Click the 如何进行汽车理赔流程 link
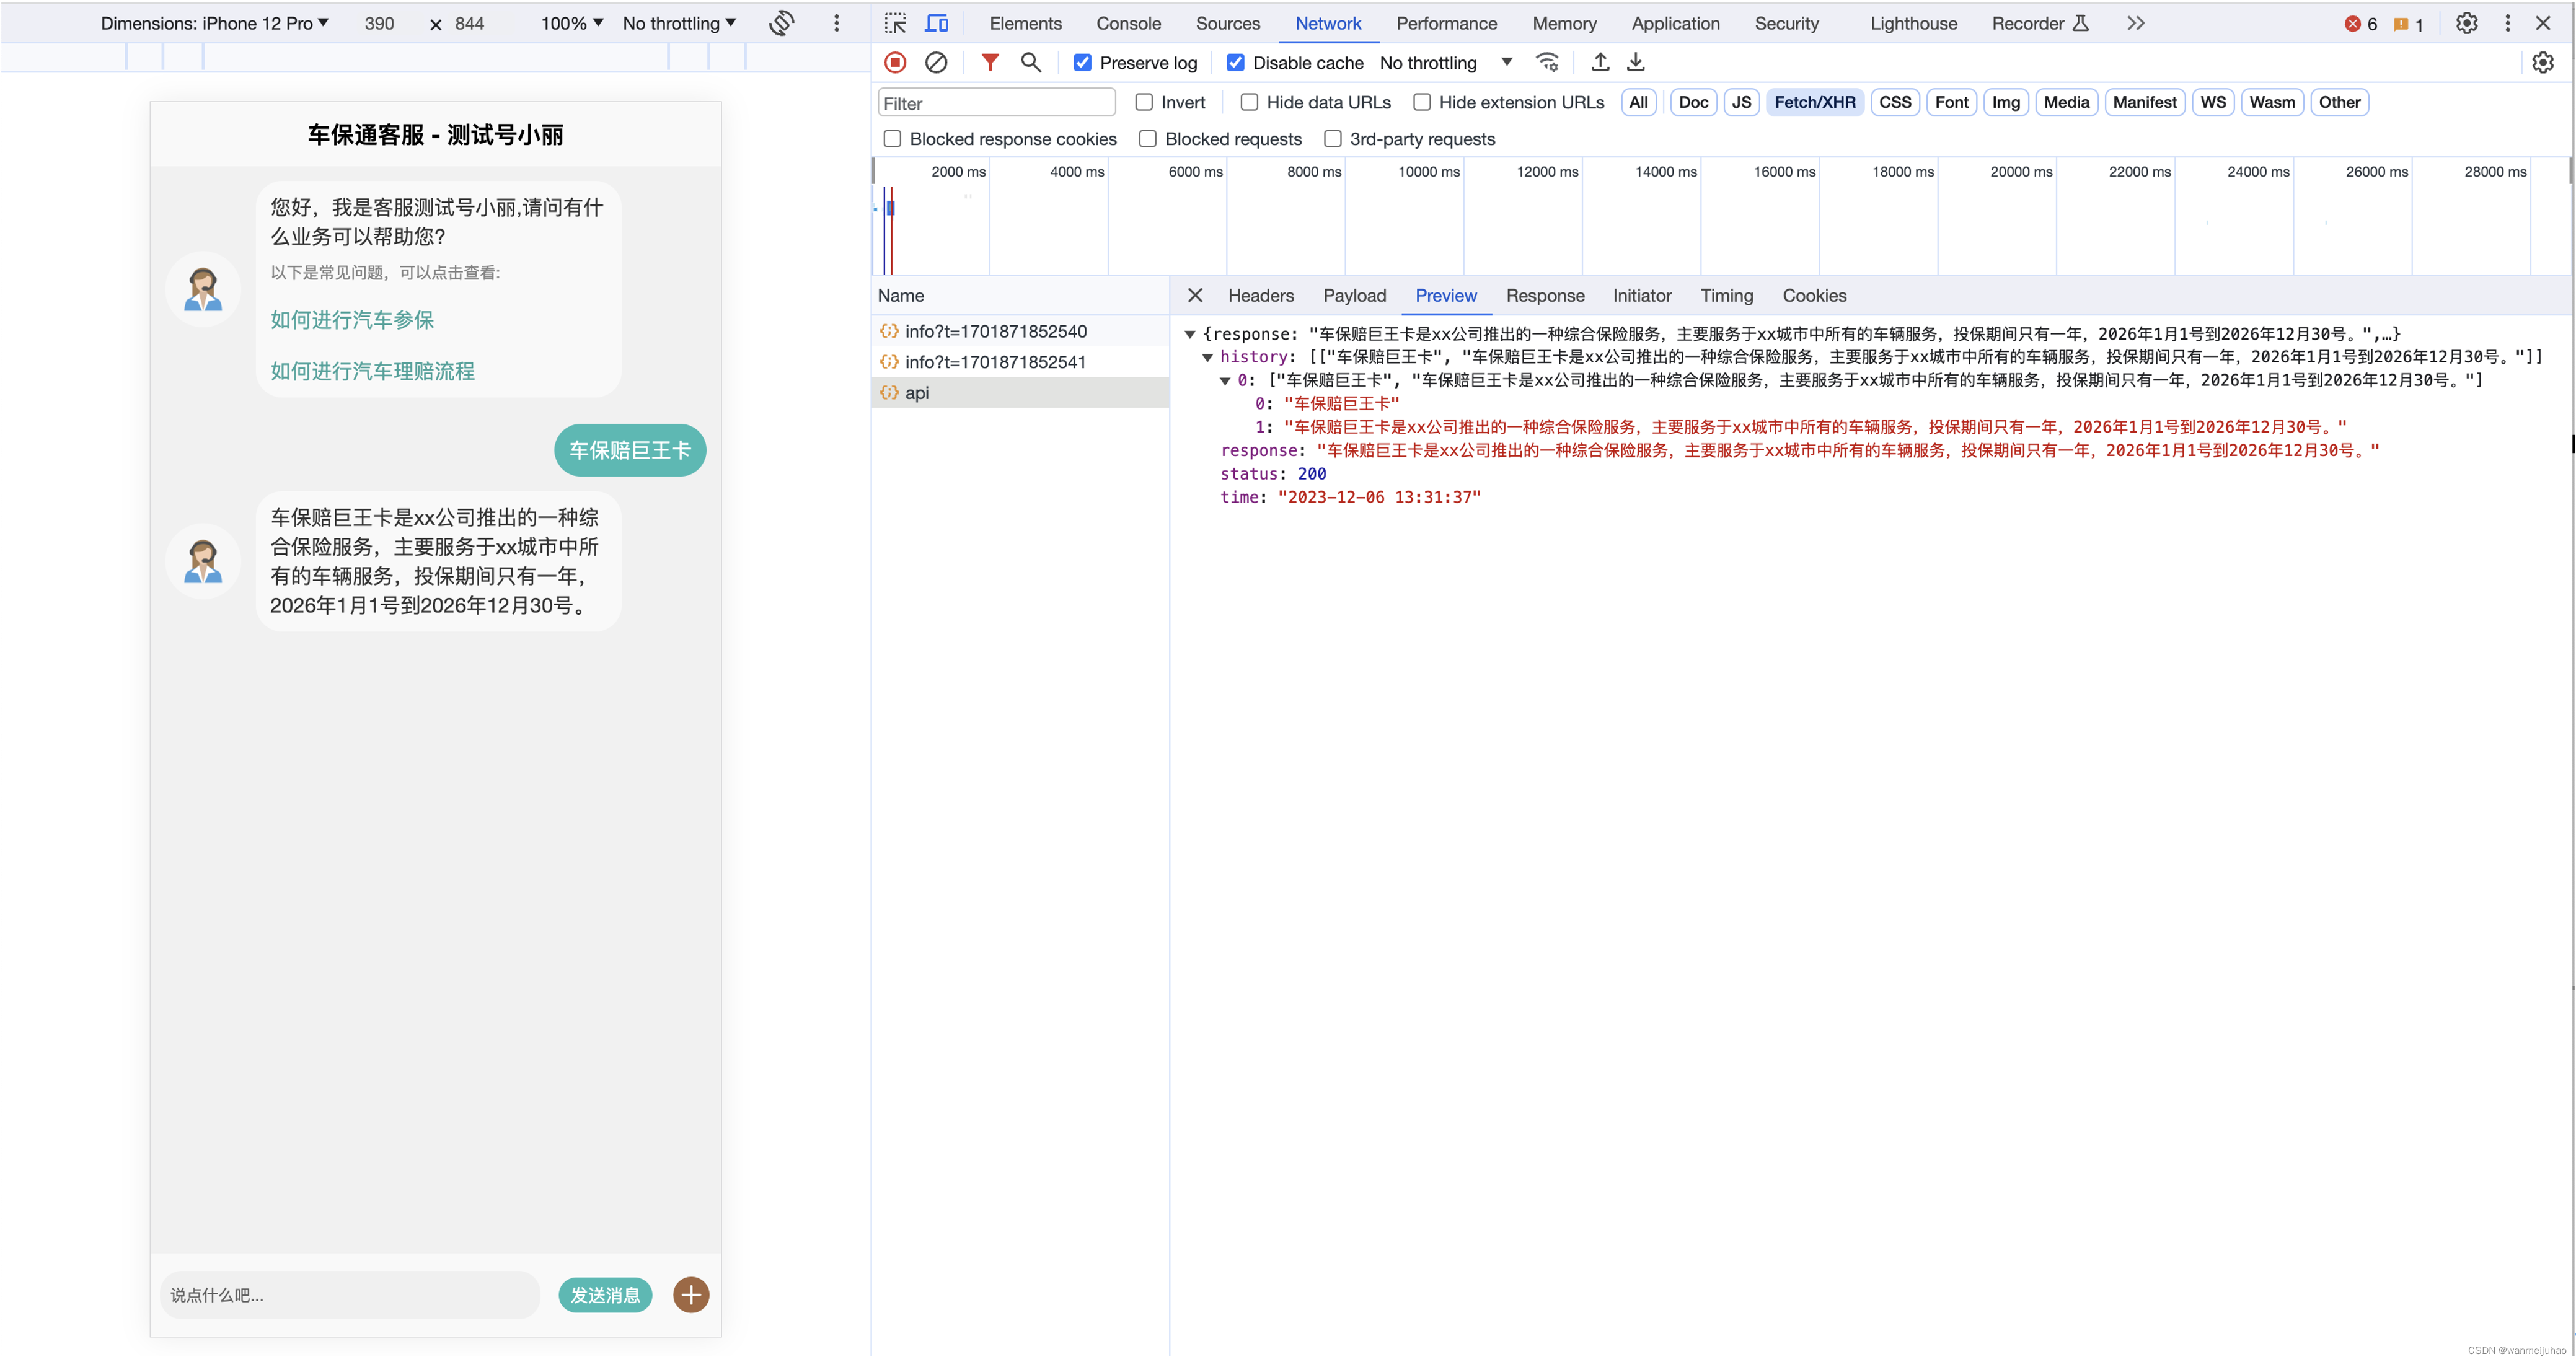 click(371, 371)
